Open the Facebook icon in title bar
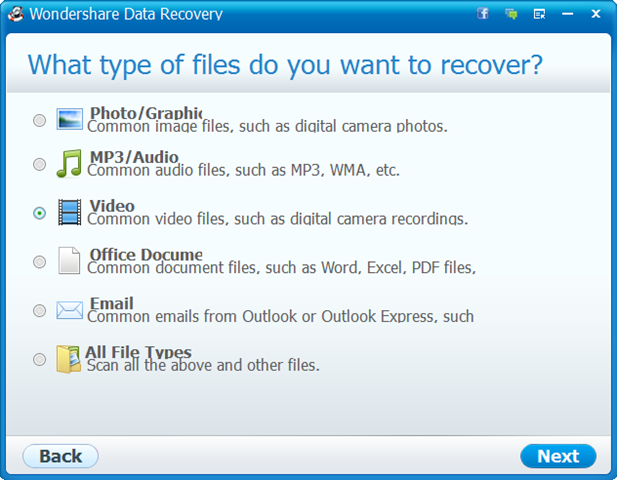Image resolution: width=617 pixels, height=480 pixels. [483, 14]
